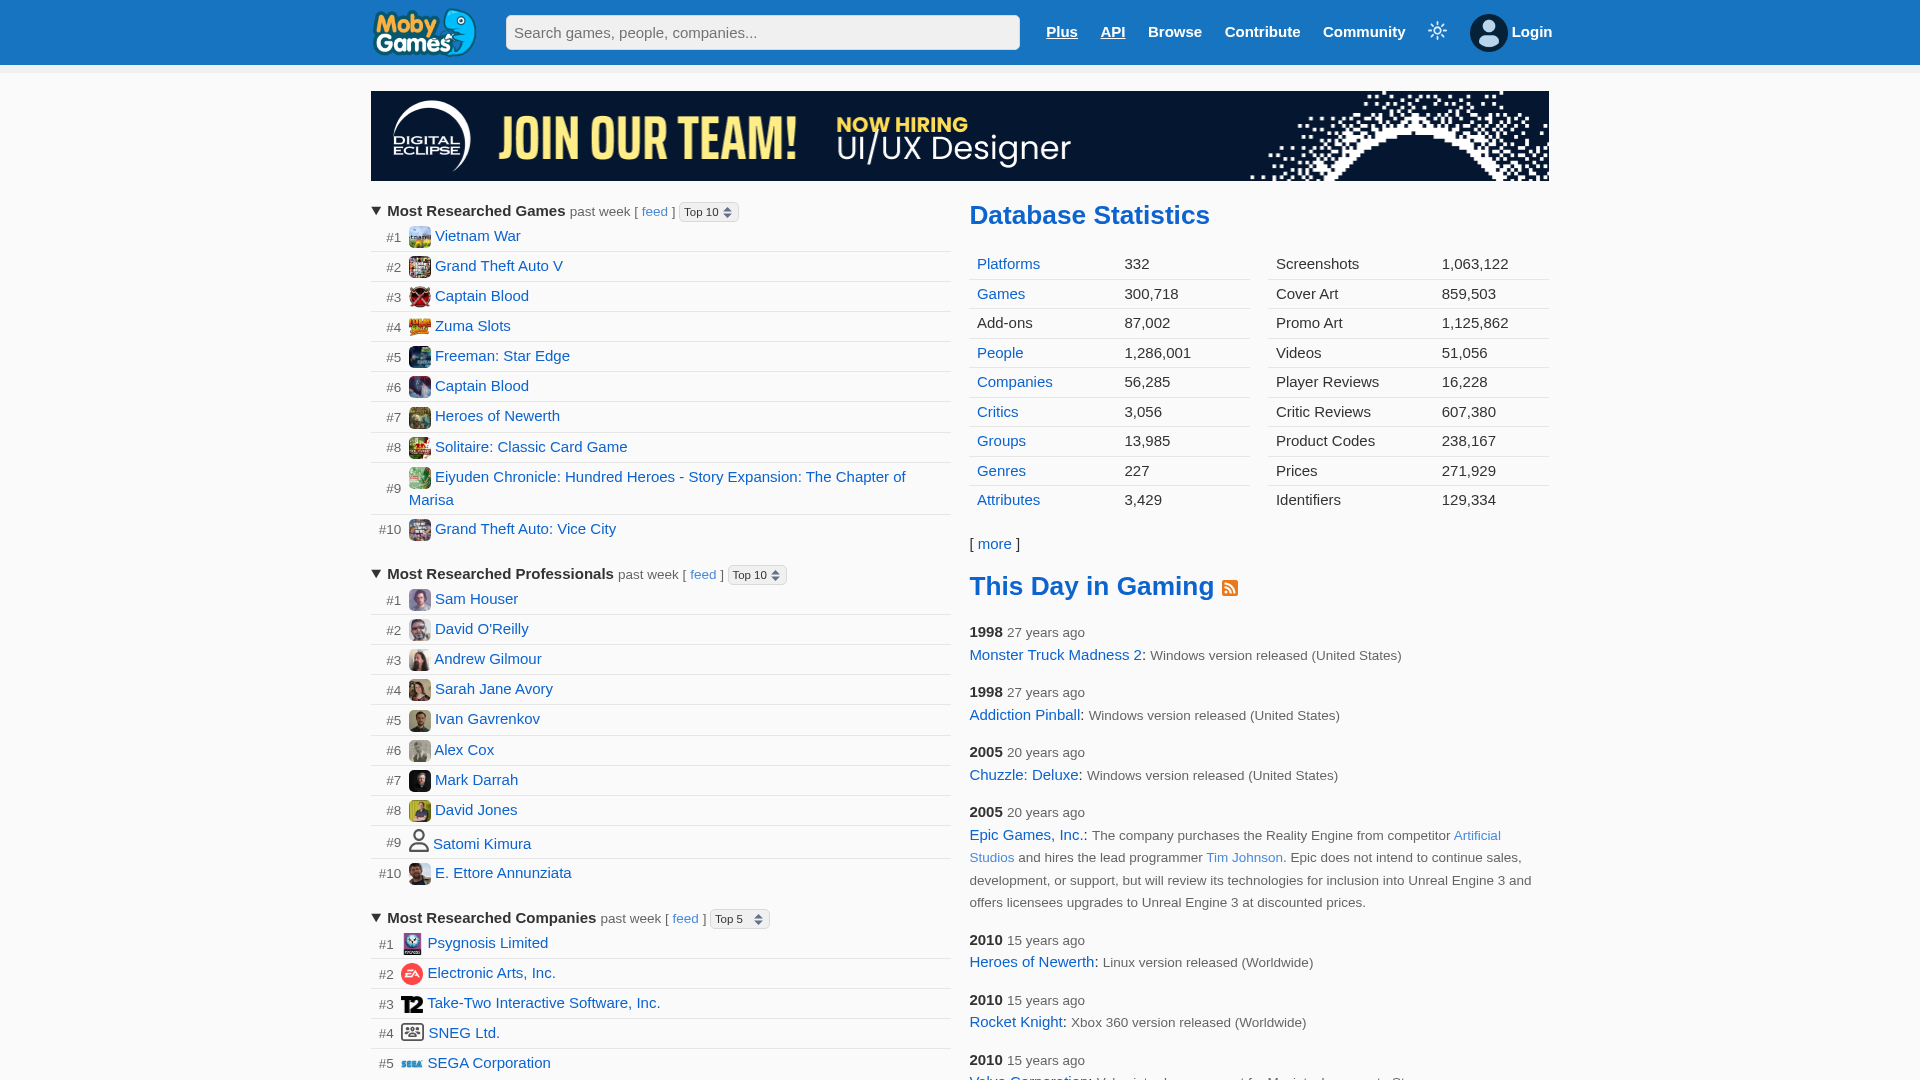This screenshot has width=1920, height=1080.
Task: Collapse the Most Researched Professionals section
Action: (376, 574)
